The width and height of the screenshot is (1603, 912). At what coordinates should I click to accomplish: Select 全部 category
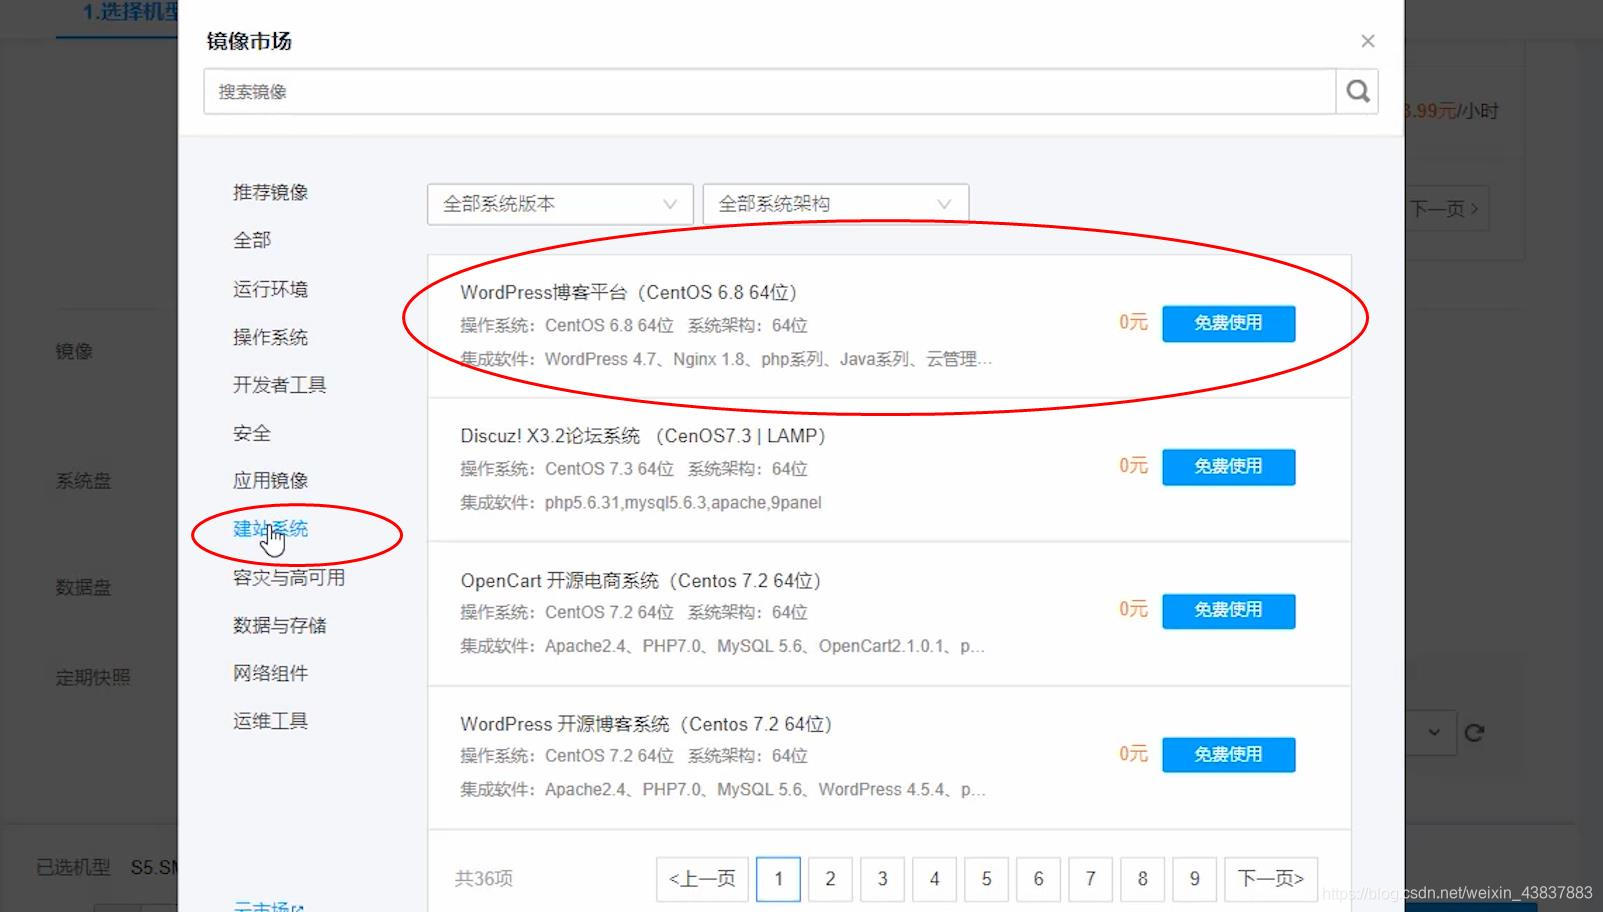click(x=252, y=240)
